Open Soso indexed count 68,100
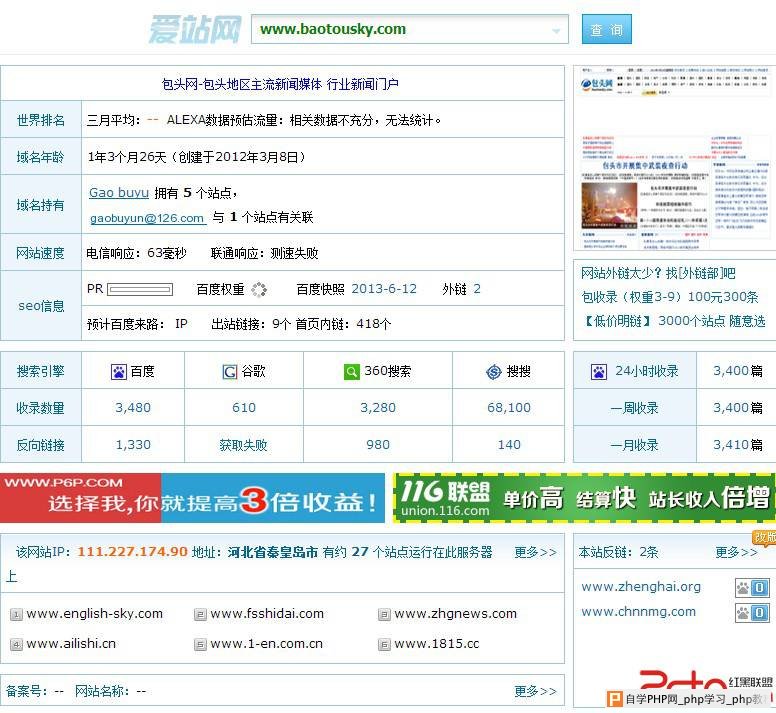Image resolution: width=776 pixels, height=713 pixels. [x=508, y=408]
